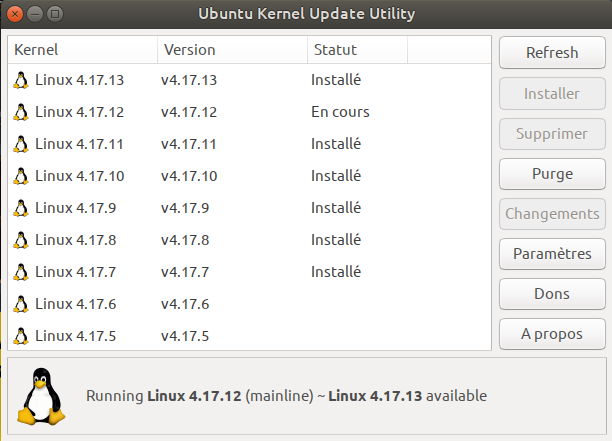This screenshot has width=612, height=441.
Task: Click version cell v4.17.11
Action: tap(189, 144)
